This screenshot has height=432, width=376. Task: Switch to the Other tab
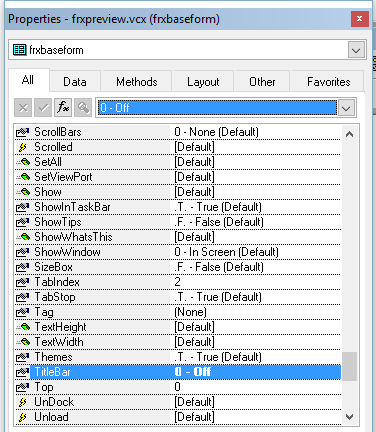pos(262,82)
